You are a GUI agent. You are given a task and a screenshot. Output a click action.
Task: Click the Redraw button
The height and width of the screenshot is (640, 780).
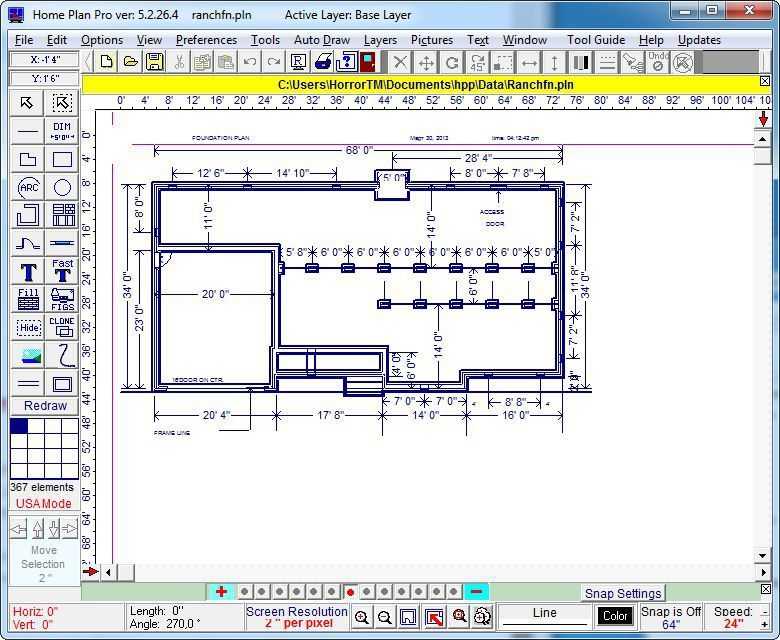(45, 406)
